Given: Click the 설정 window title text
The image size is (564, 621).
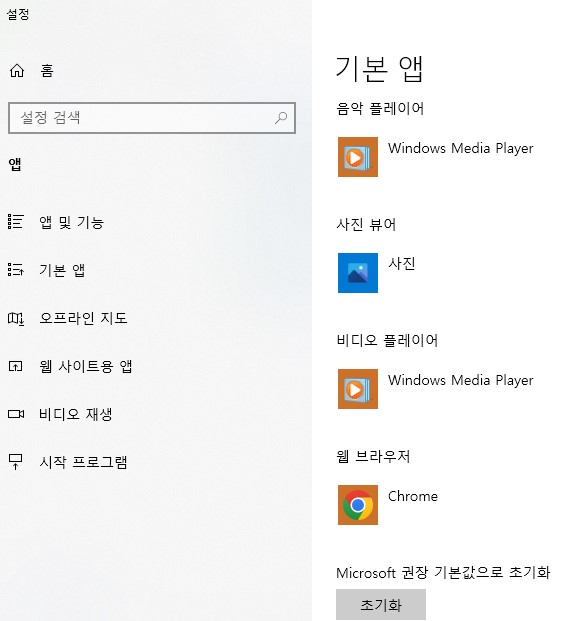Looking at the screenshot, I should (18, 14).
